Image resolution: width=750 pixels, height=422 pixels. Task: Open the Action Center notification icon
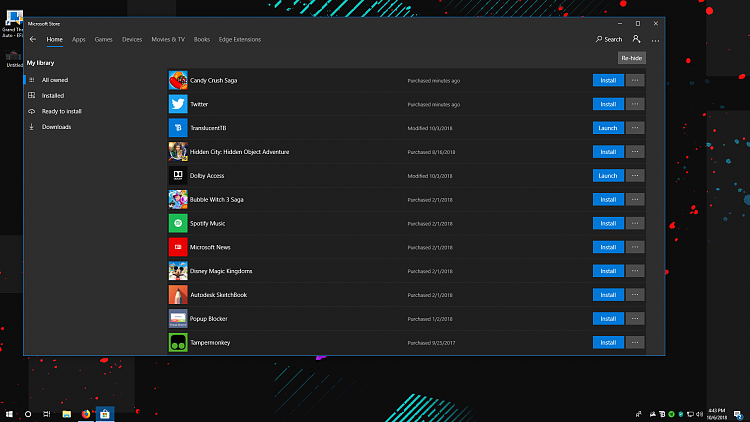pos(738,414)
